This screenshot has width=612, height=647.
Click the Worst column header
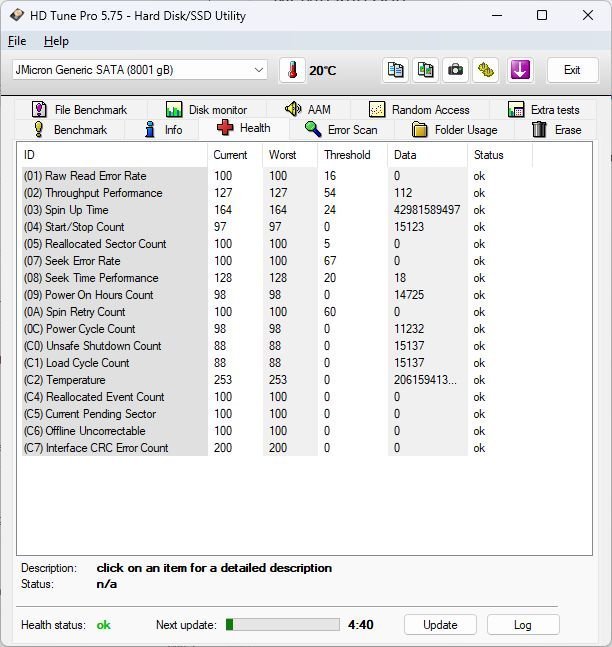[290, 155]
